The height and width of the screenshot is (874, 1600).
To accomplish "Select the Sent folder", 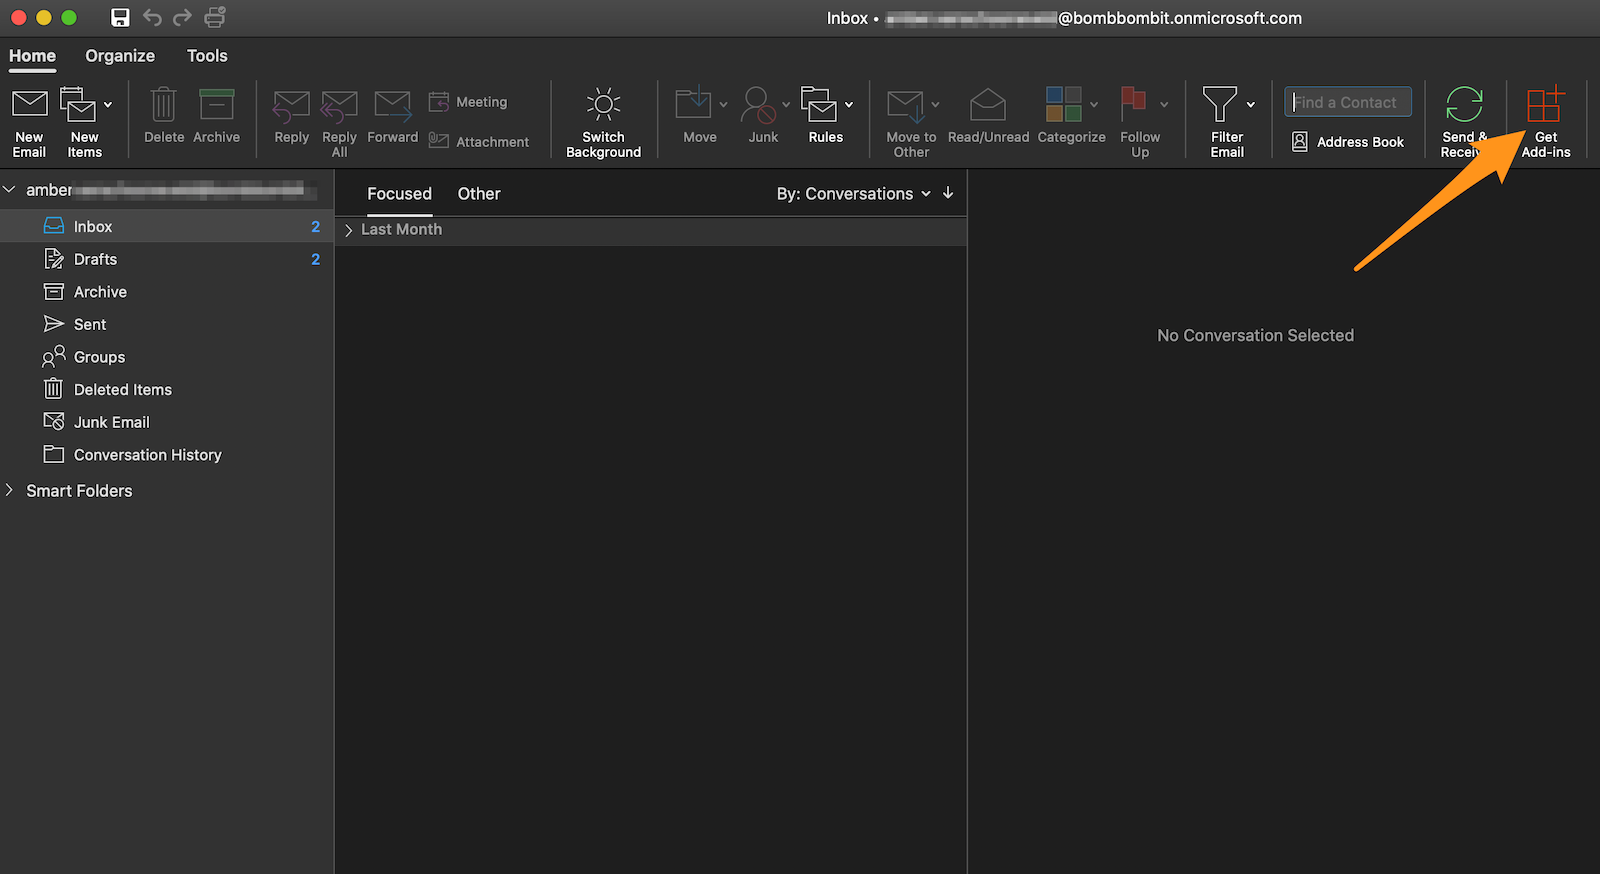I will [x=167, y=324].
